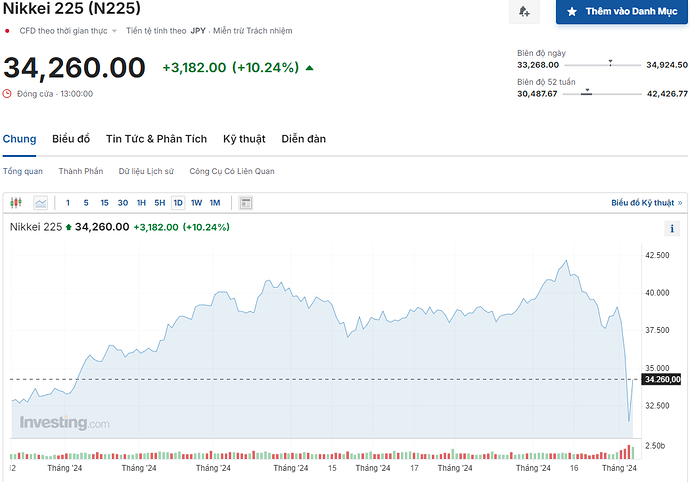Click the Investing.com logo watermark
The image size is (690, 482).
[65, 423]
